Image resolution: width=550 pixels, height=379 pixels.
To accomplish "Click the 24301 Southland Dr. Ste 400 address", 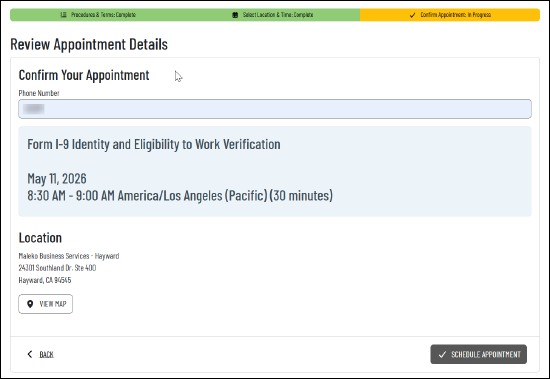I will [57, 268].
